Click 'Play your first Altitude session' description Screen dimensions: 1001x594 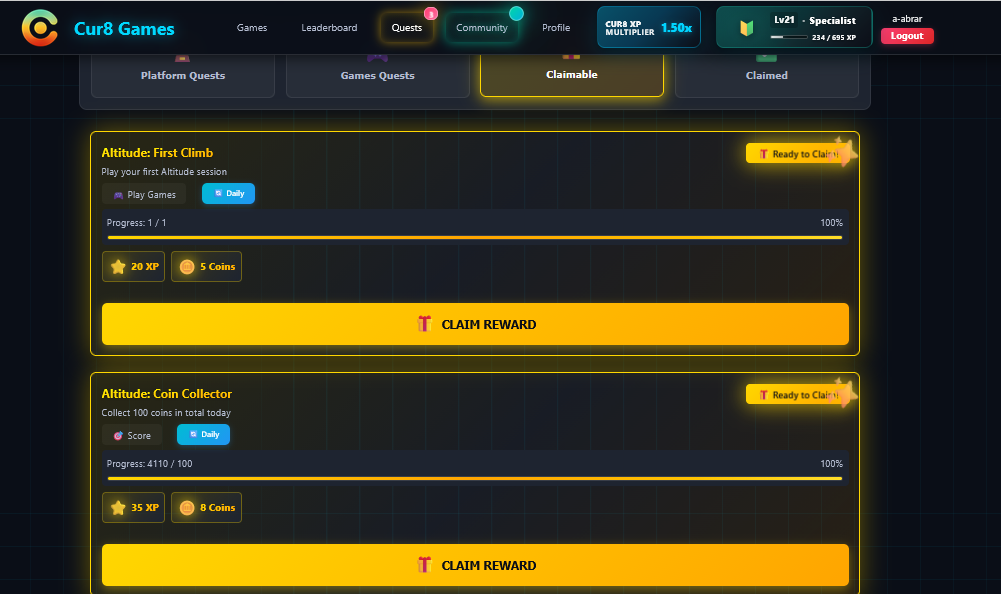[164, 172]
